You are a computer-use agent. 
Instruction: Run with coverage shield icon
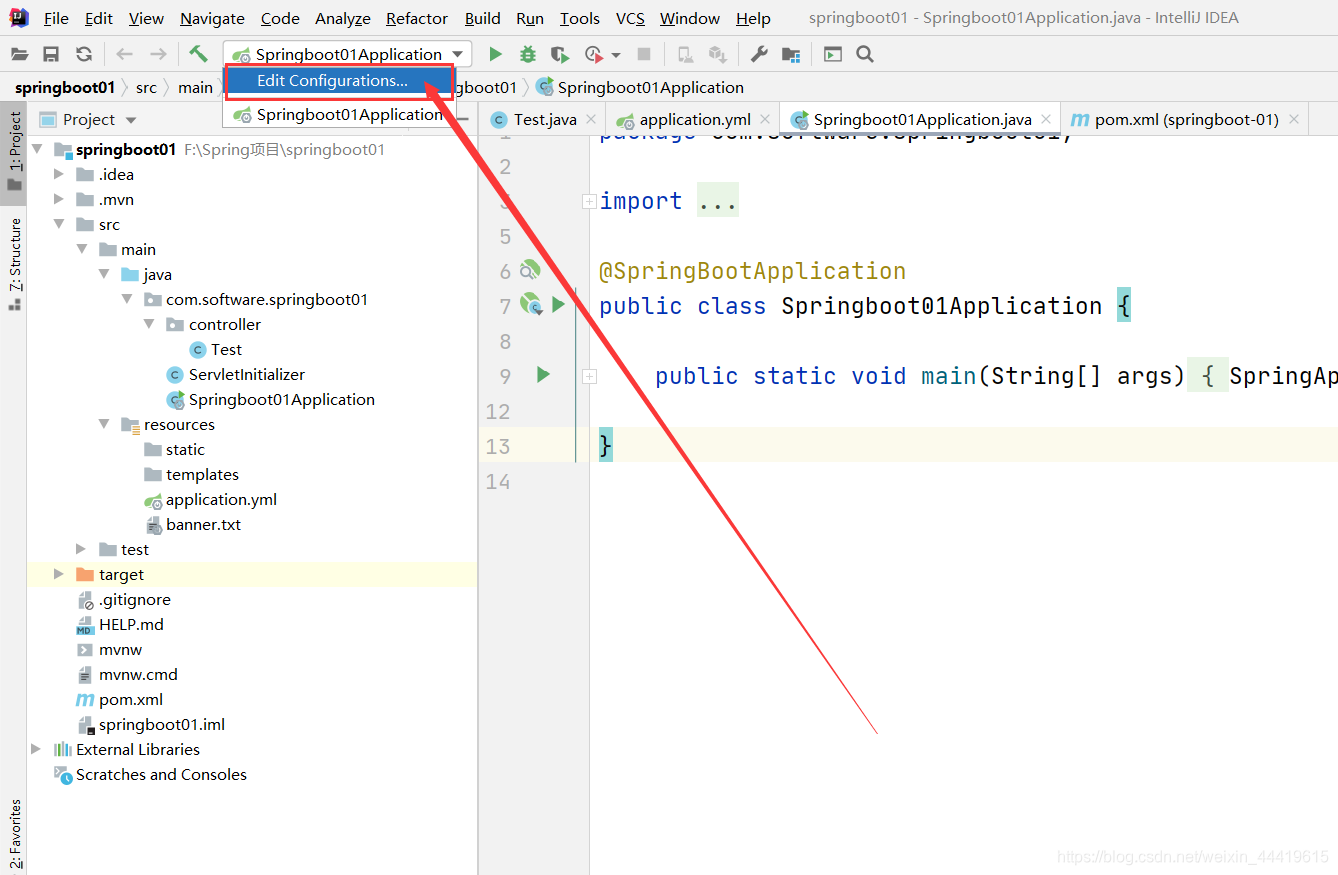[560, 54]
